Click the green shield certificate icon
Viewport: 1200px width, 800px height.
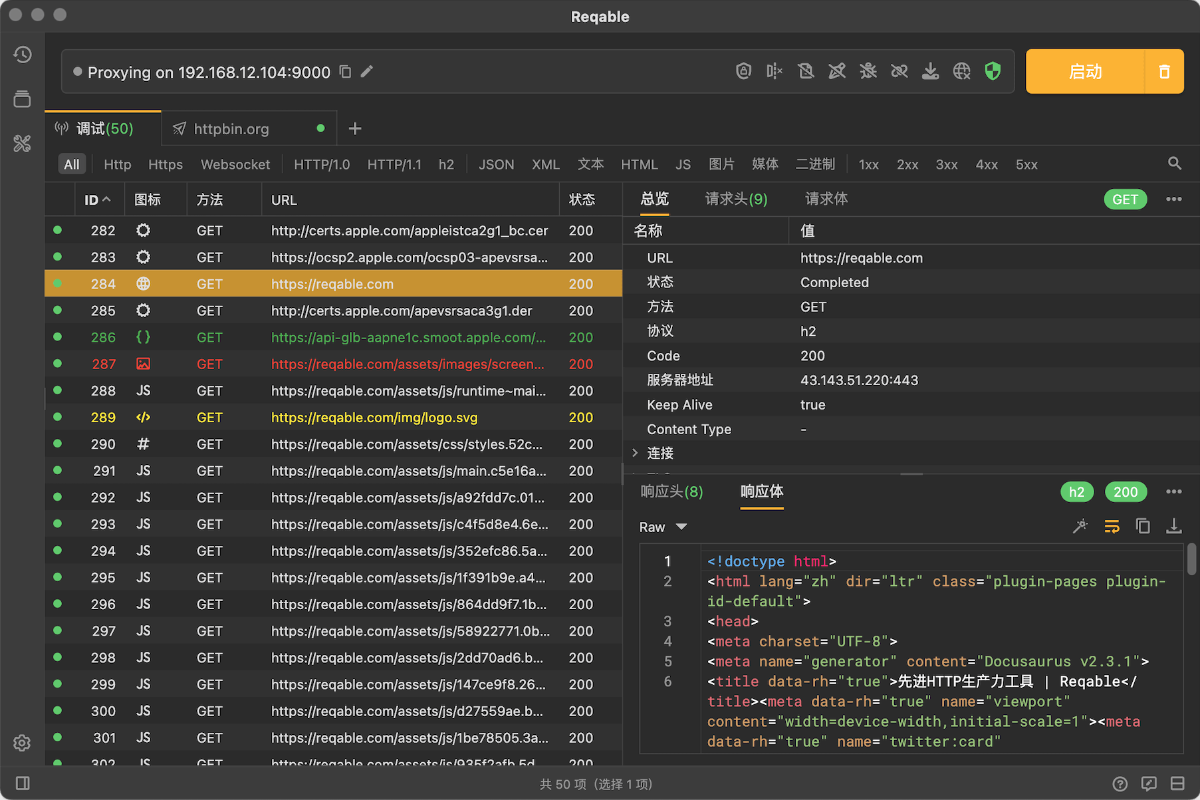(x=992, y=71)
